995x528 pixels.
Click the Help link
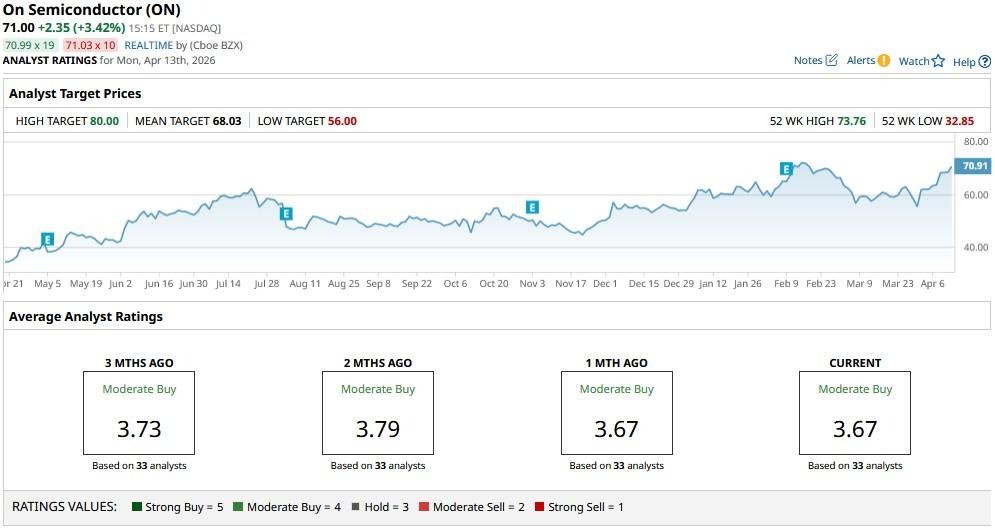tap(964, 62)
